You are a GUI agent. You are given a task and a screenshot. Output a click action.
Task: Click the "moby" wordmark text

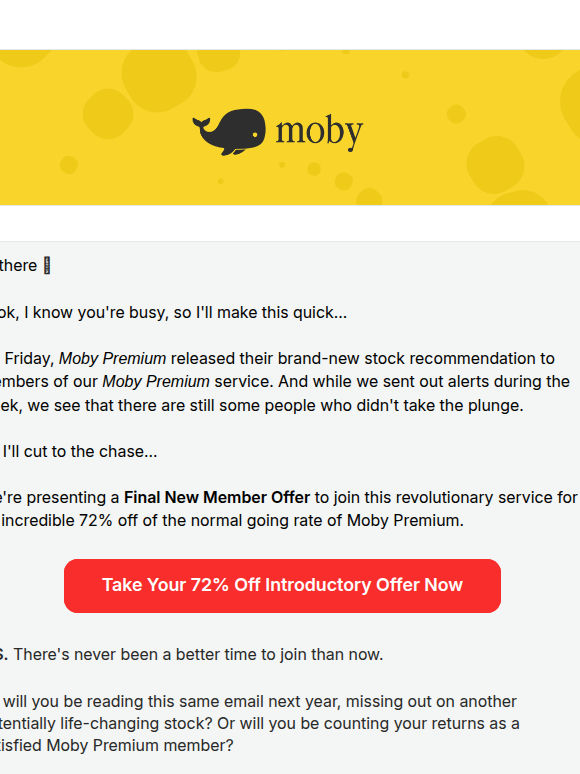tap(319, 132)
